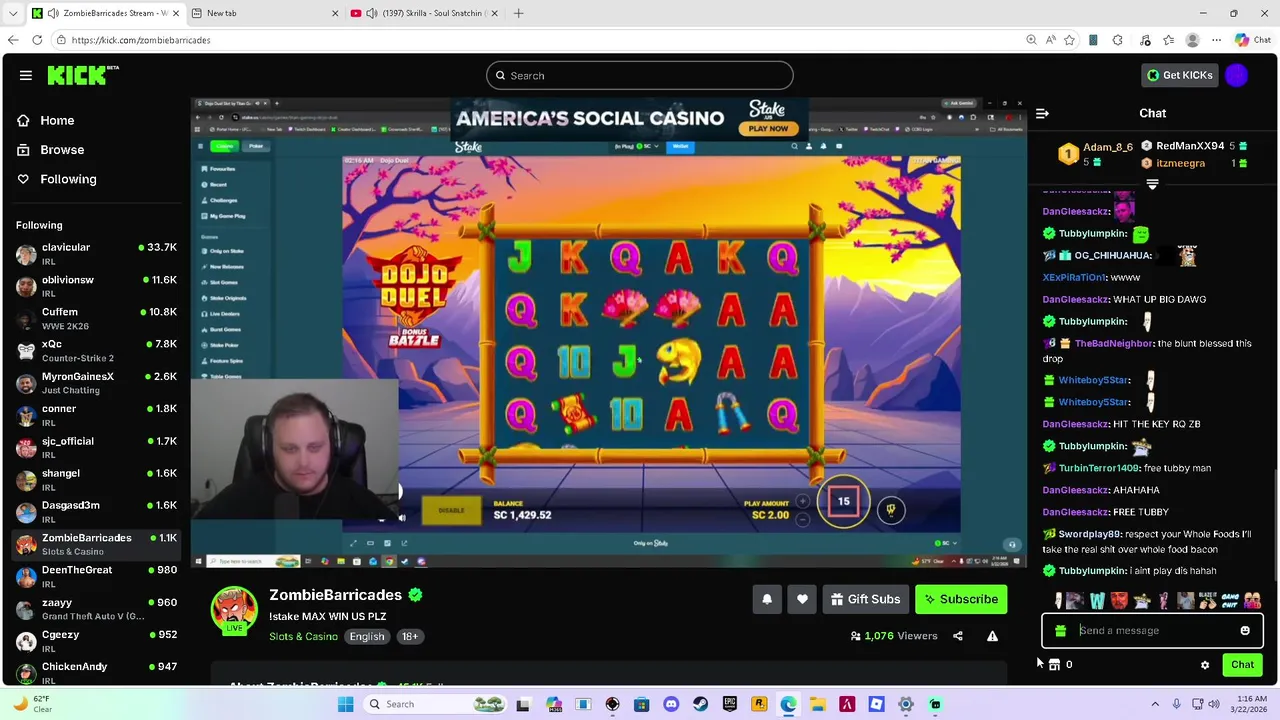Click the English language tag
Viewport: 1280px width, 720px height.
coord(367,636)
